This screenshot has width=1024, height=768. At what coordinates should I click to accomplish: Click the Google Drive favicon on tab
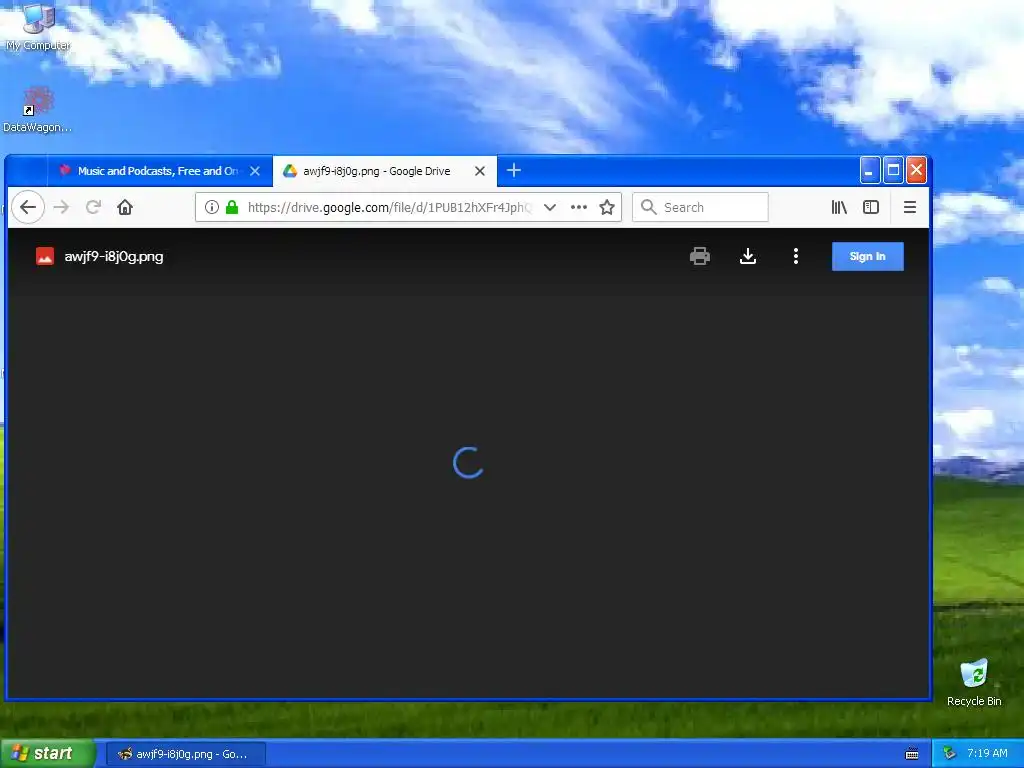coord(289,171)
